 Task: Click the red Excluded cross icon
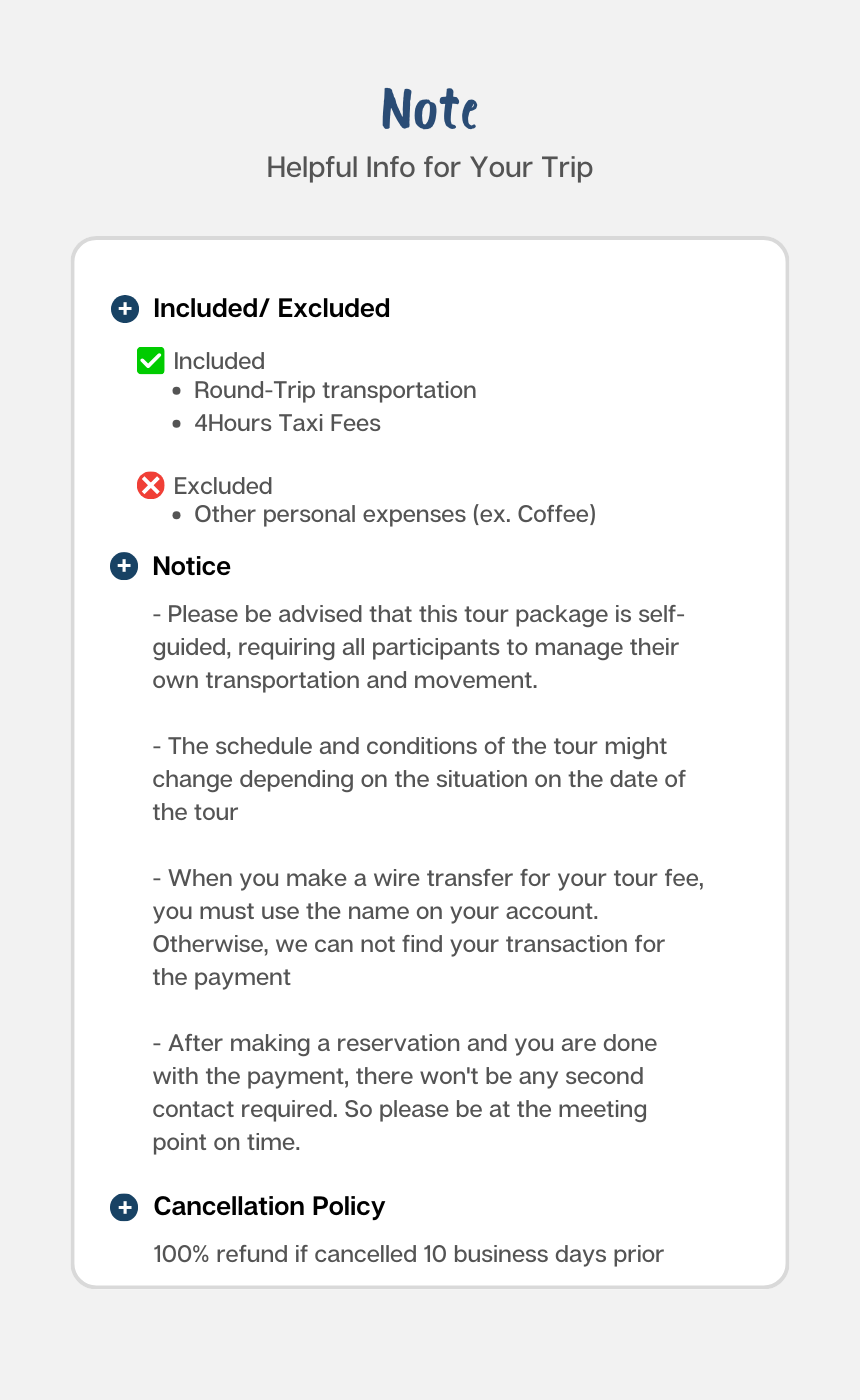coord(150,486)
